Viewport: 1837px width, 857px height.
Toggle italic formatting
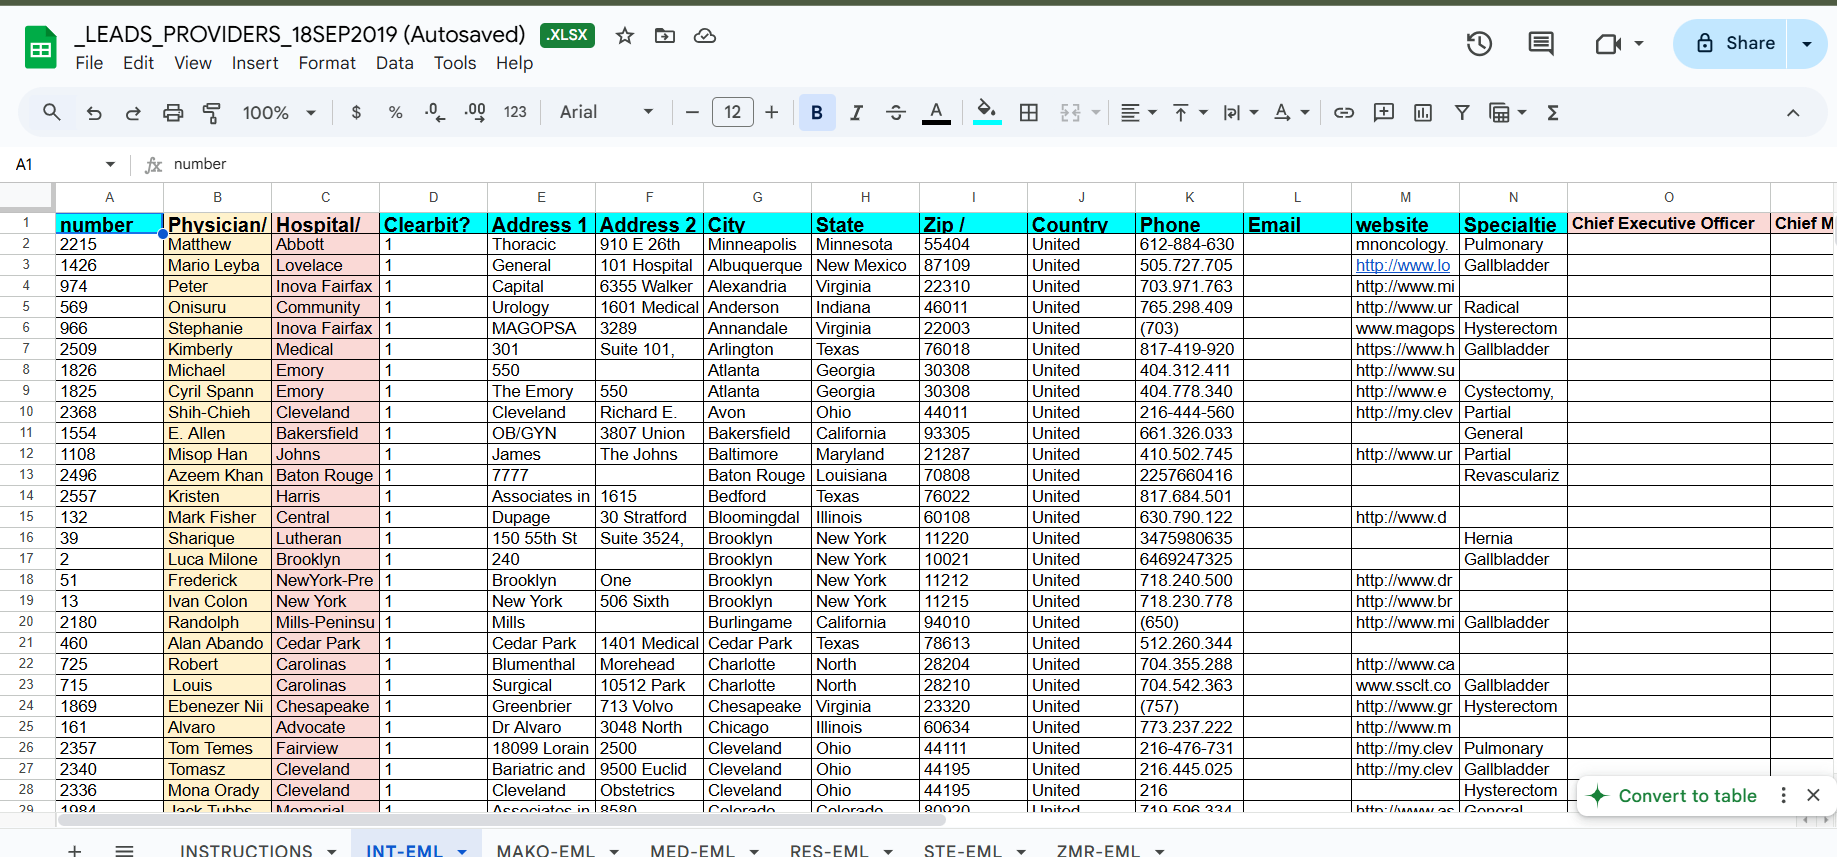coord(856,113)
